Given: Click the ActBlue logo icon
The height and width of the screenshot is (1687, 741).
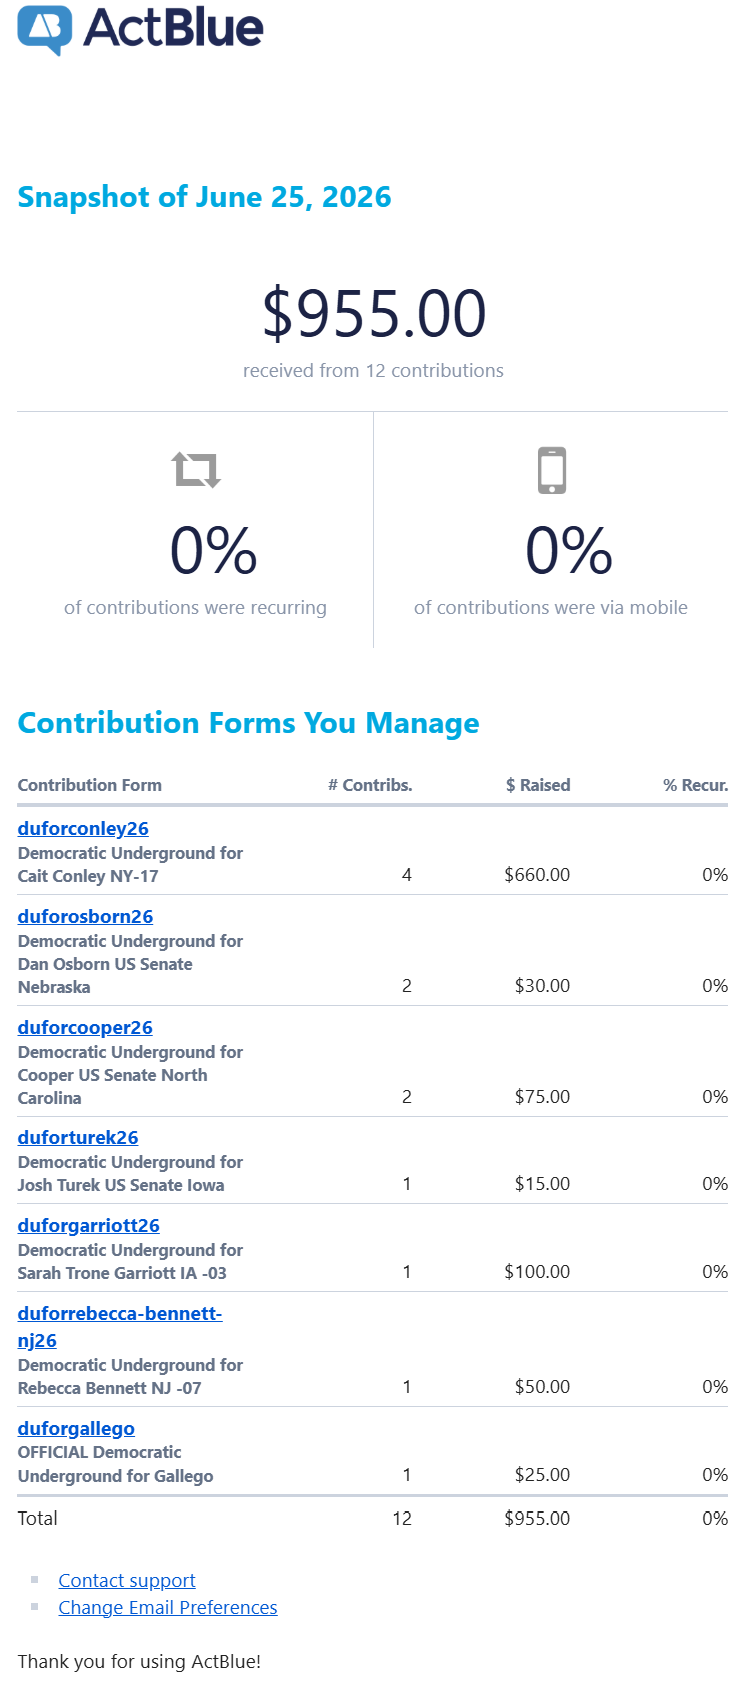Looking at the screenshot, I should 45,30.
